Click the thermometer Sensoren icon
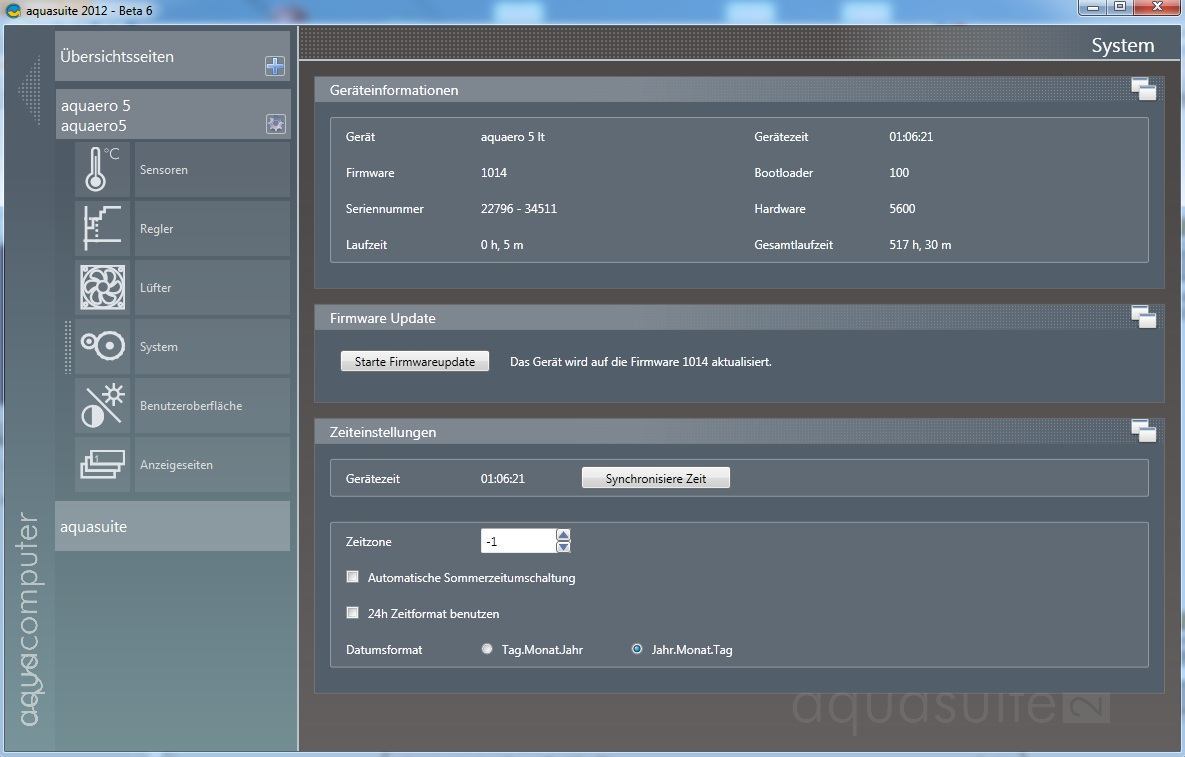Viewport: 1185px width, 757px height. click(x=102, y=169)
